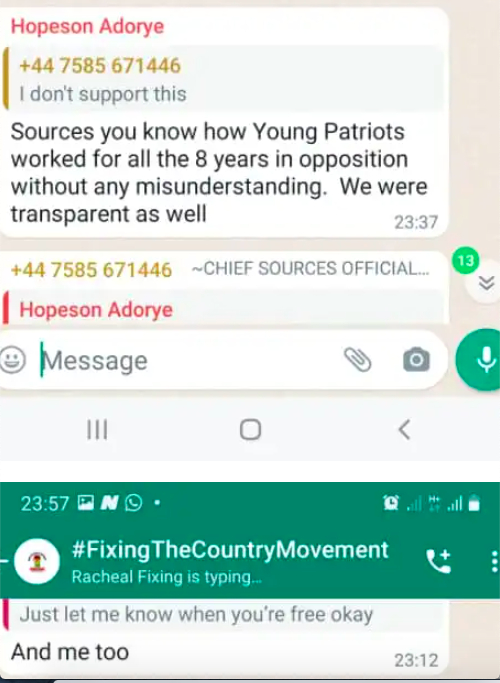Screen dimensions: 500x683
Task: Tap the Android recent apps button
Action: pos(97,430)
